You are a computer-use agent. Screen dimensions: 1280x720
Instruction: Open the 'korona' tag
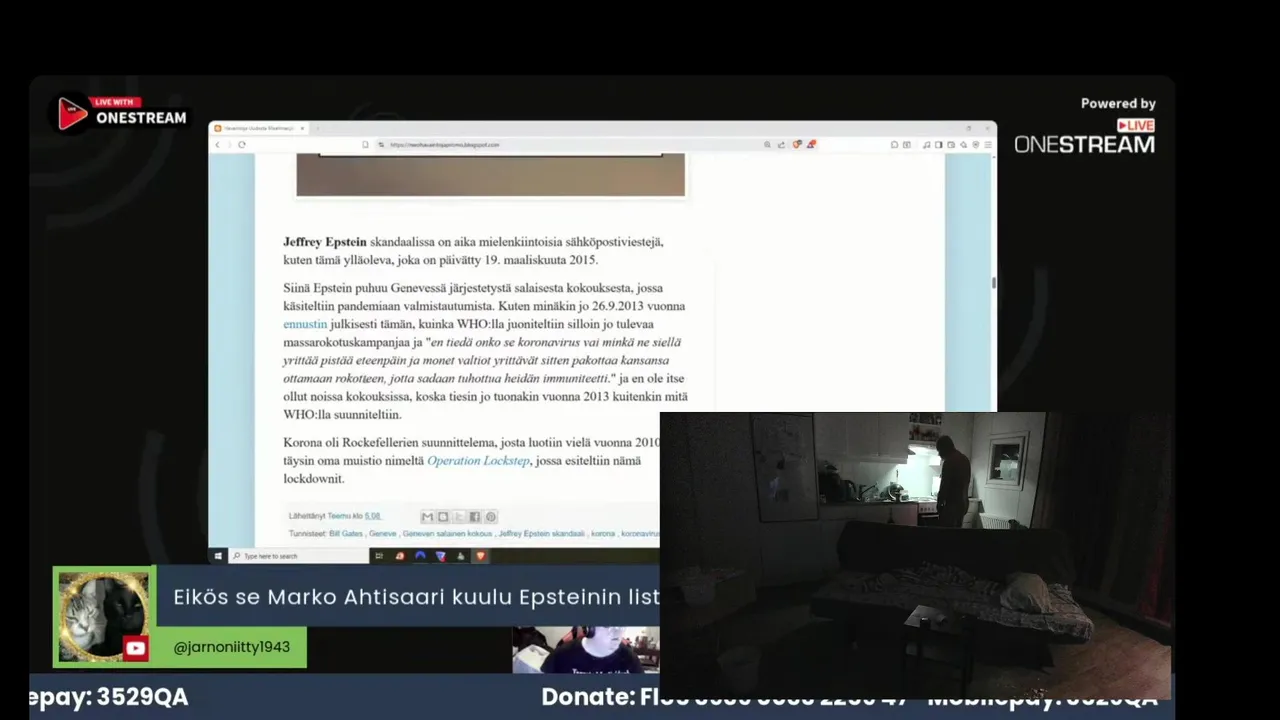(603, 534)
